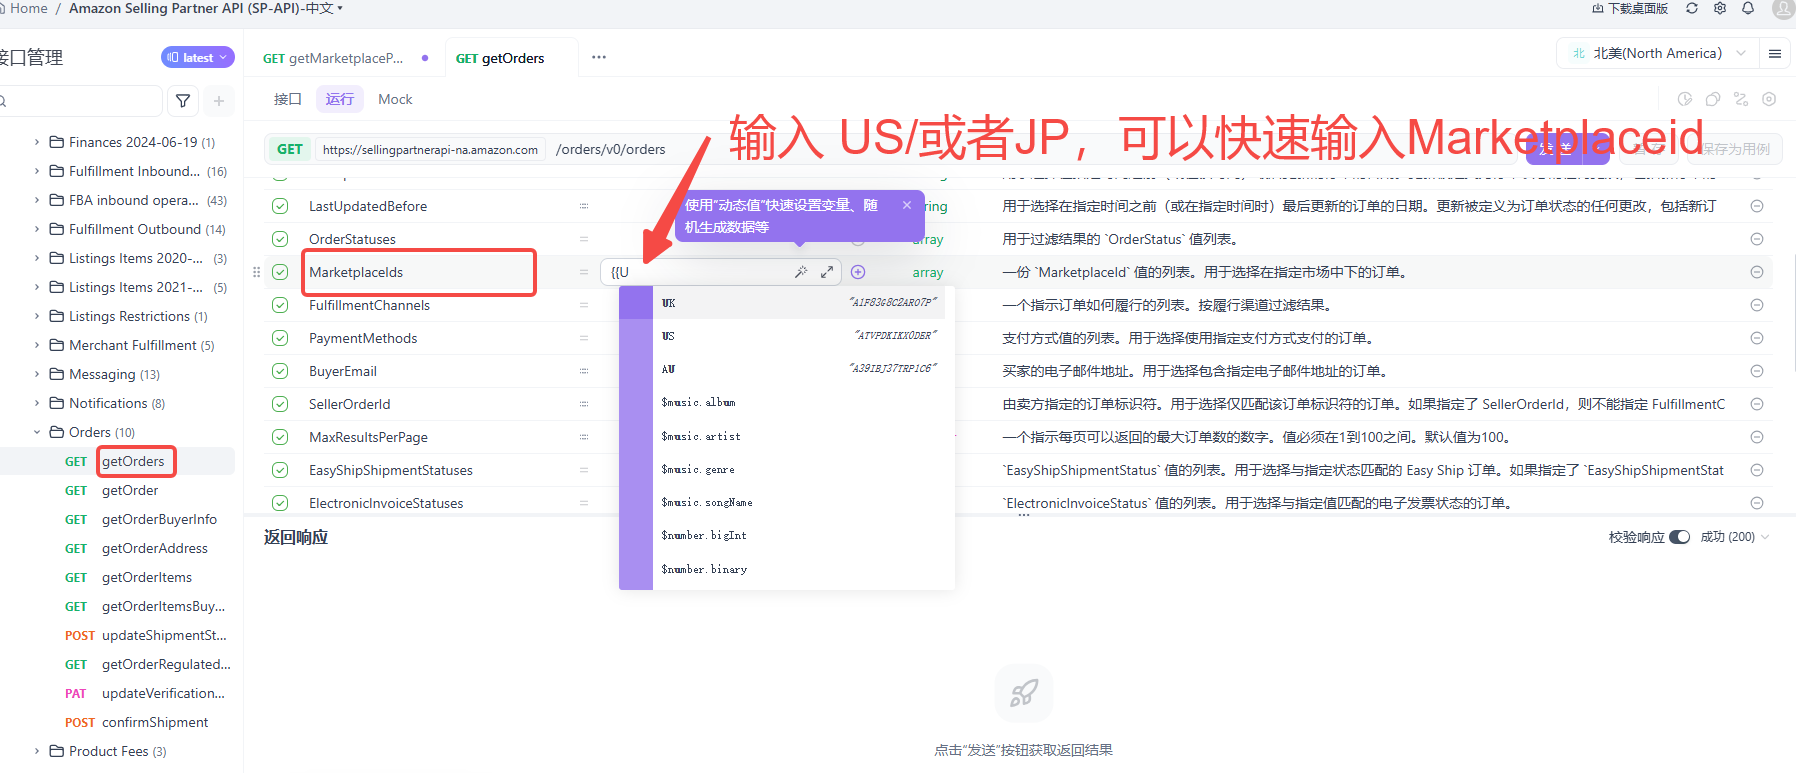Screen dimensions: 1796x773
Task: Uncheck the OrderStatuses parameter
Action: pos(280,239)
